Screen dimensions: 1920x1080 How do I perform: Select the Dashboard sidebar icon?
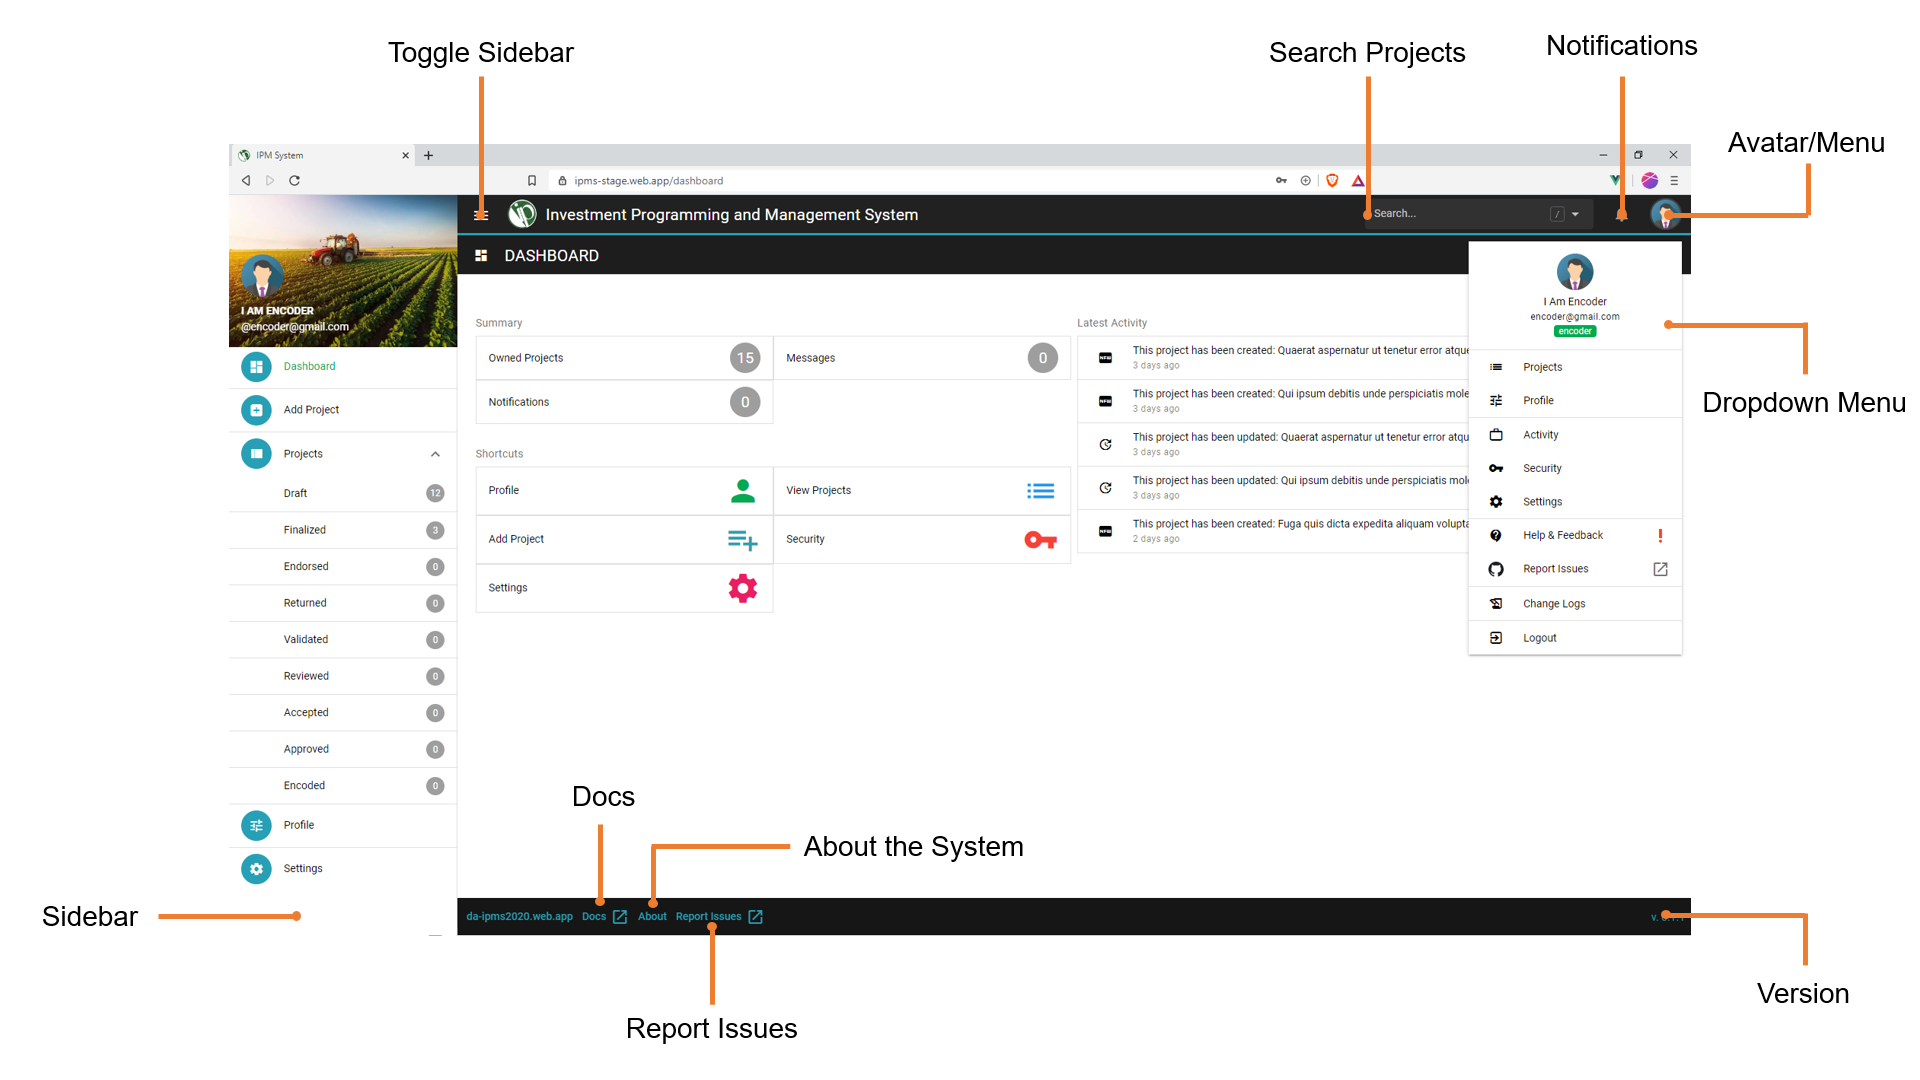pyautogui.click(x=256, y=366)
